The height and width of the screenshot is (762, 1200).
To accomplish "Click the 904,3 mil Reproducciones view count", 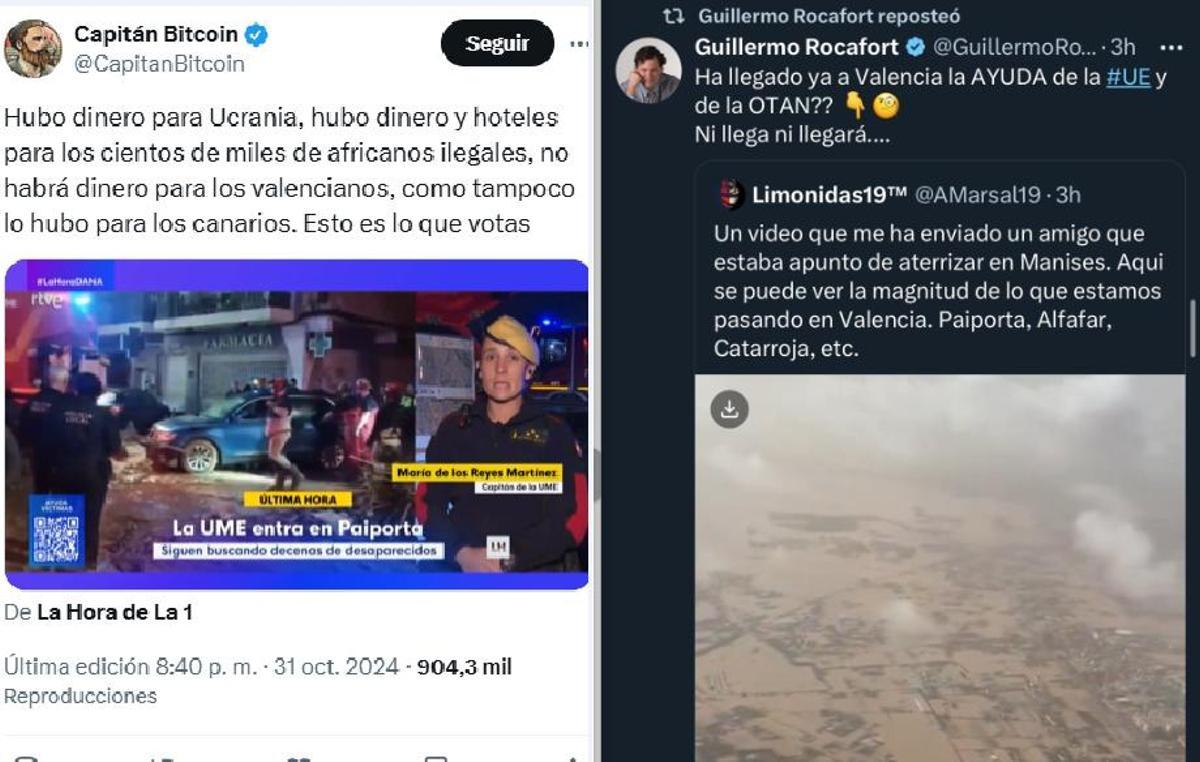I will coord(258,681).
